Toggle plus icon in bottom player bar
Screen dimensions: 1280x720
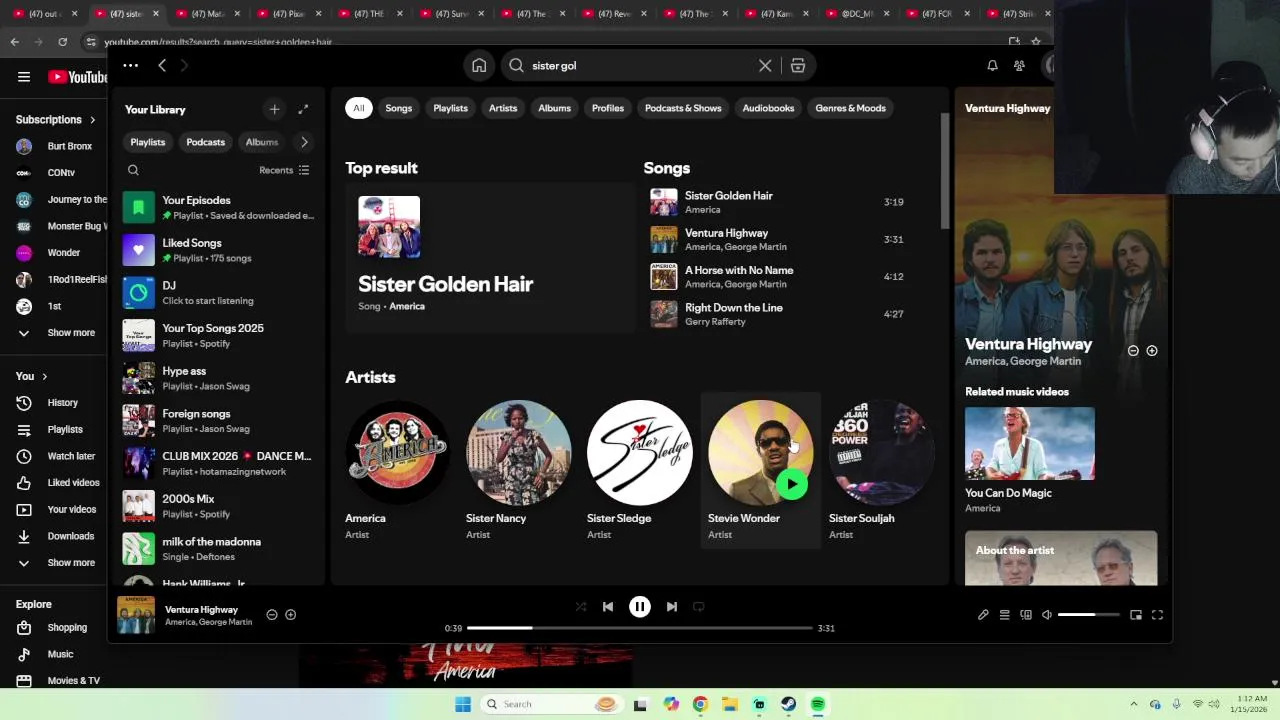pos(290,615)
